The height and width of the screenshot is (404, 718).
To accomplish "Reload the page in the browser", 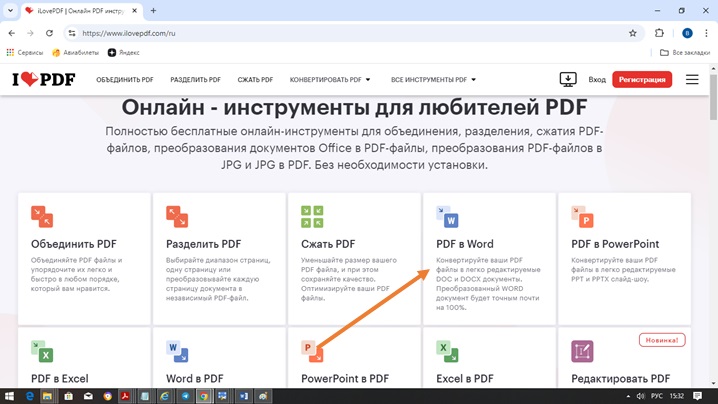I will click(x=49, y=33).
